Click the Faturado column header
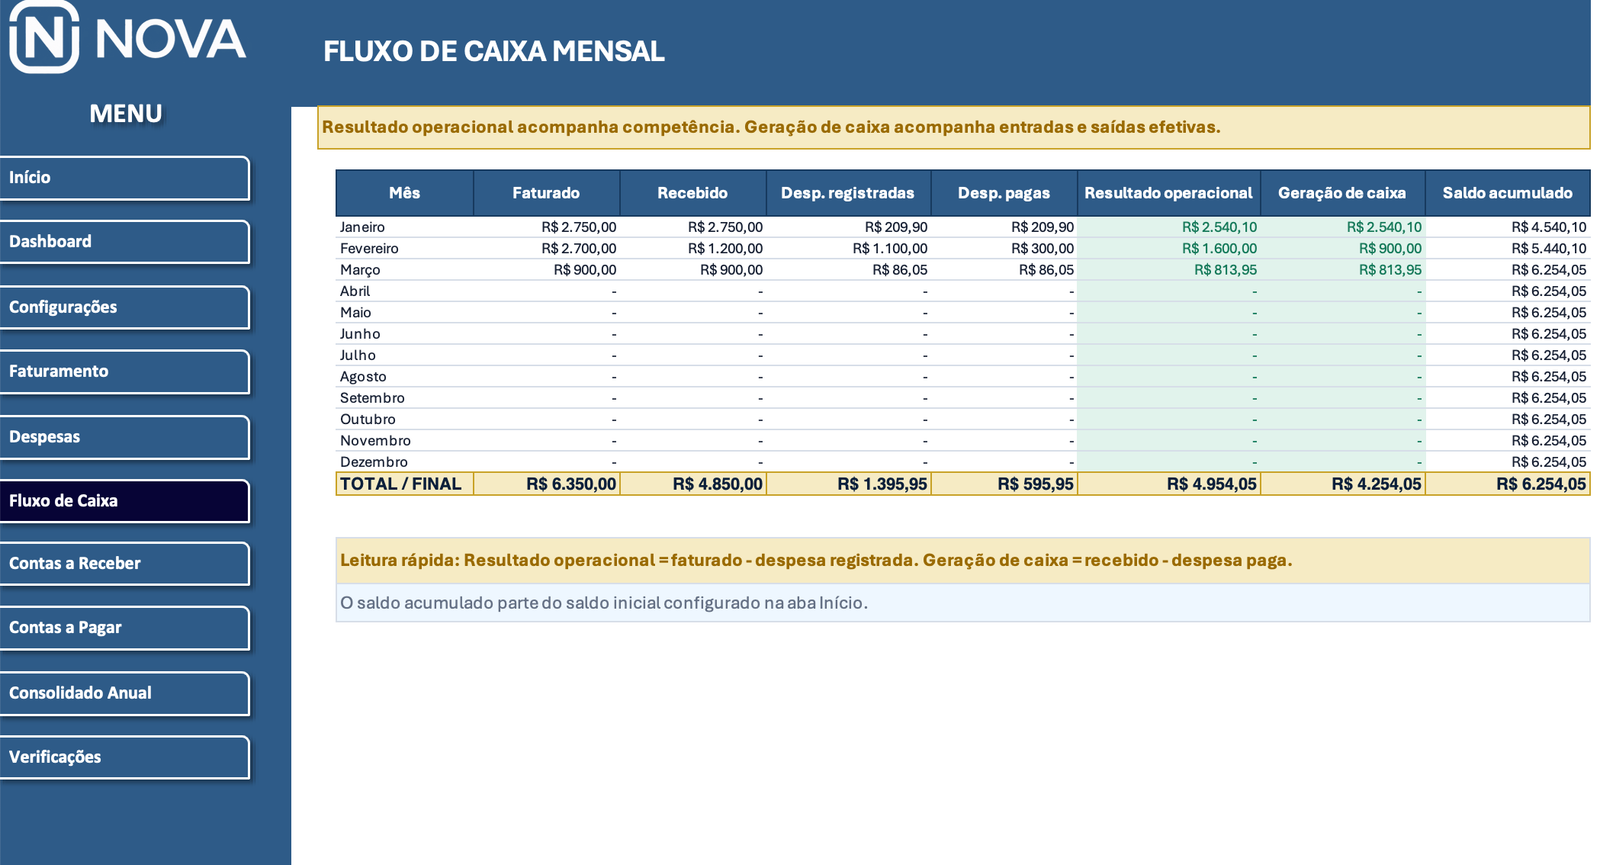This screenshot has height=865, width=1600. pos(546,193)
